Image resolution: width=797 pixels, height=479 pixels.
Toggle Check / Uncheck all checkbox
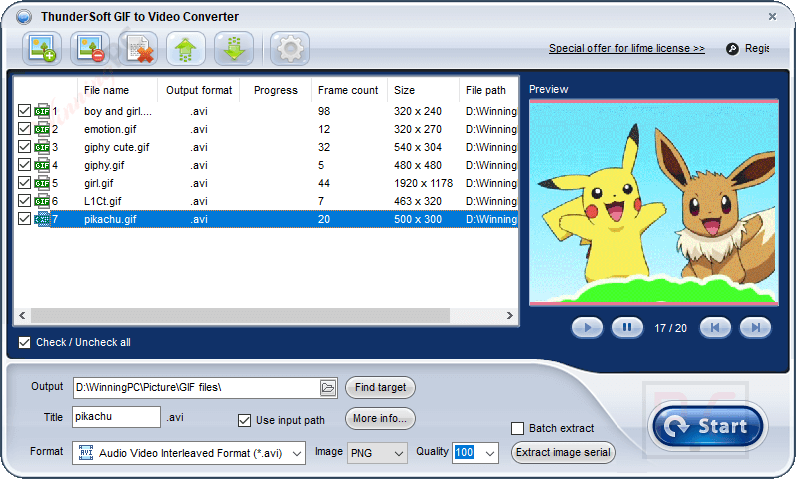24,342
